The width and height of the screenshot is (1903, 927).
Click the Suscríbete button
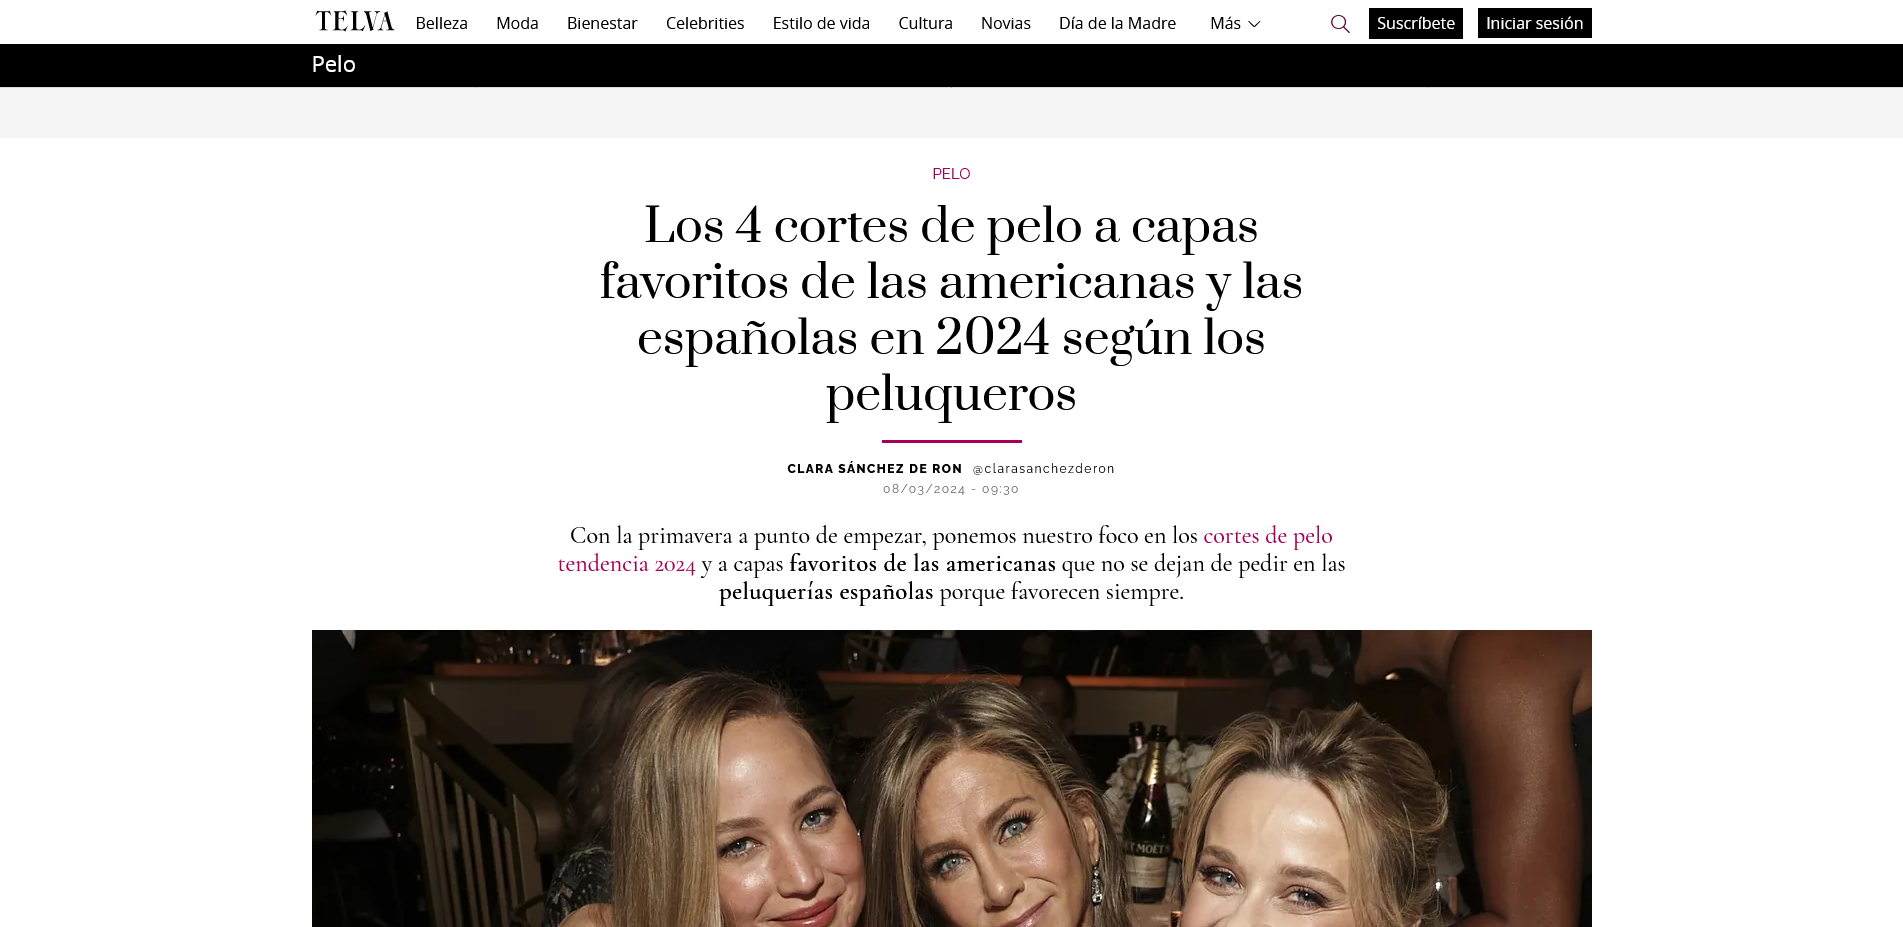tap(1415, 23)
